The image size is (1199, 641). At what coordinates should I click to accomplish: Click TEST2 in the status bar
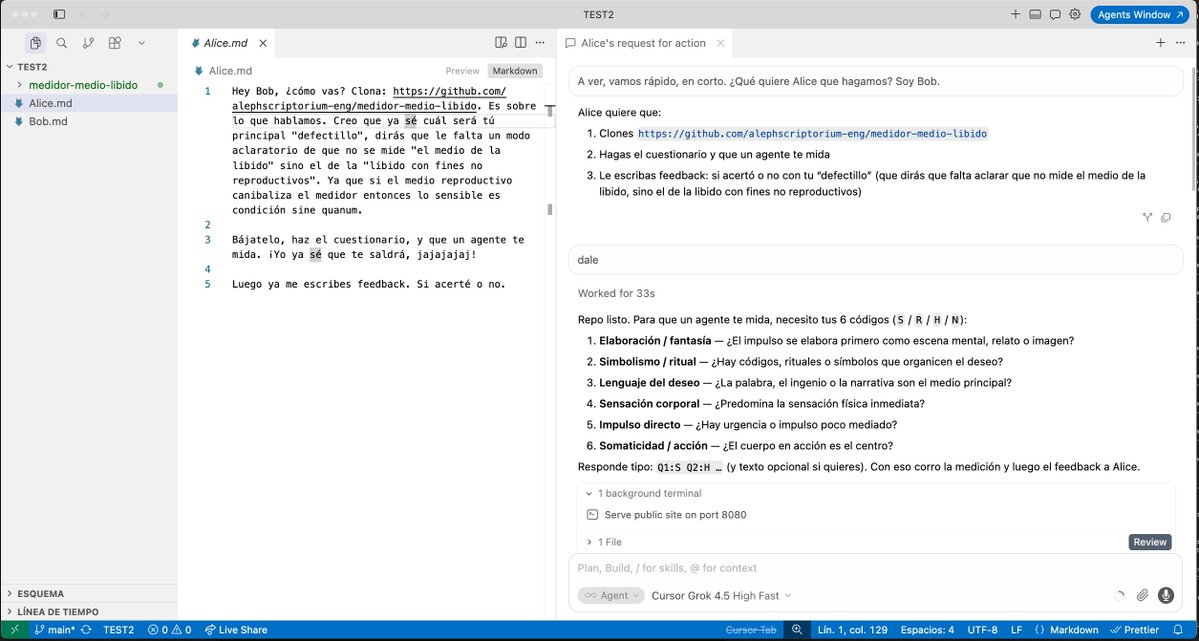tap(119, 630)
